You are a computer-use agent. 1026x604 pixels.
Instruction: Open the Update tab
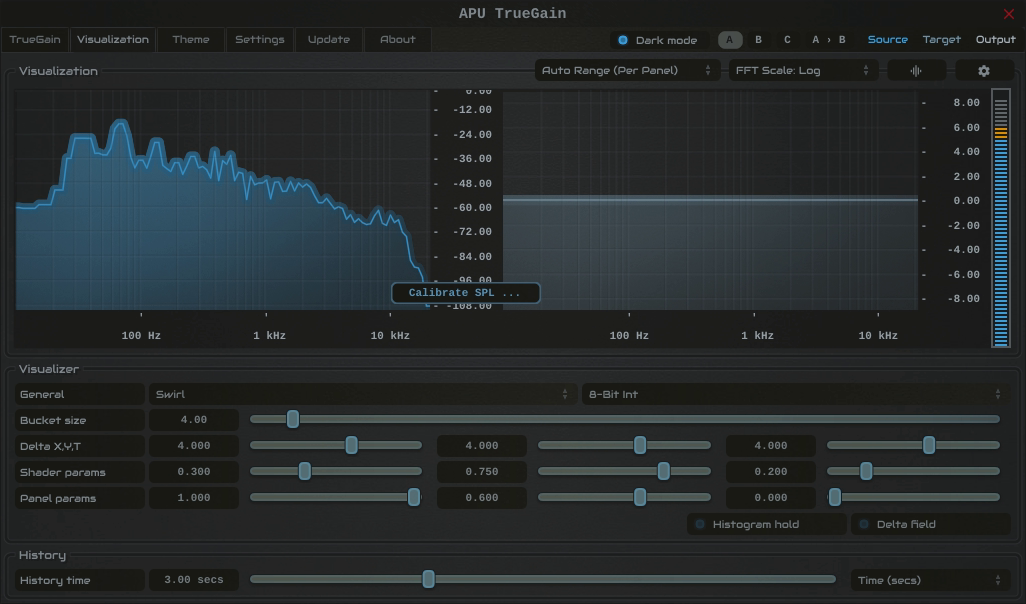coord(328,39)
